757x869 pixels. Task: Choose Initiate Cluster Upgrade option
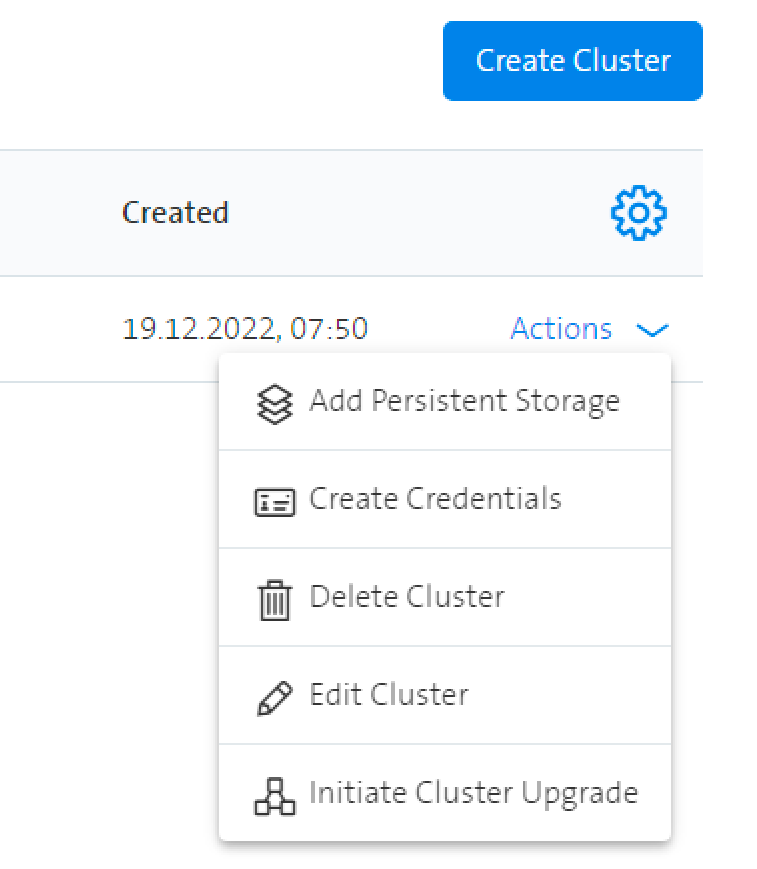point(445,793)
